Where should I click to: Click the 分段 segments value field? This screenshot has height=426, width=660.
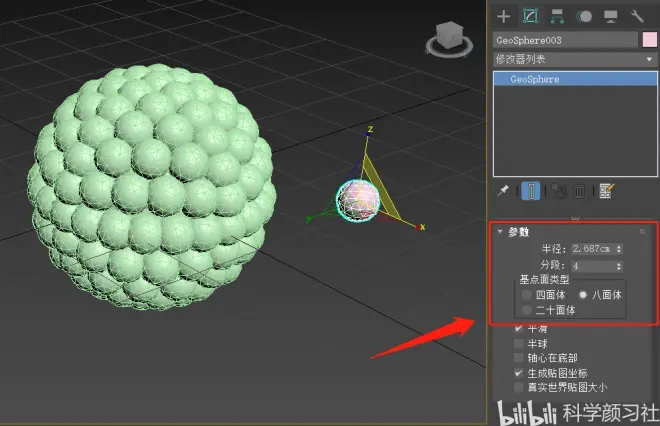593,266
